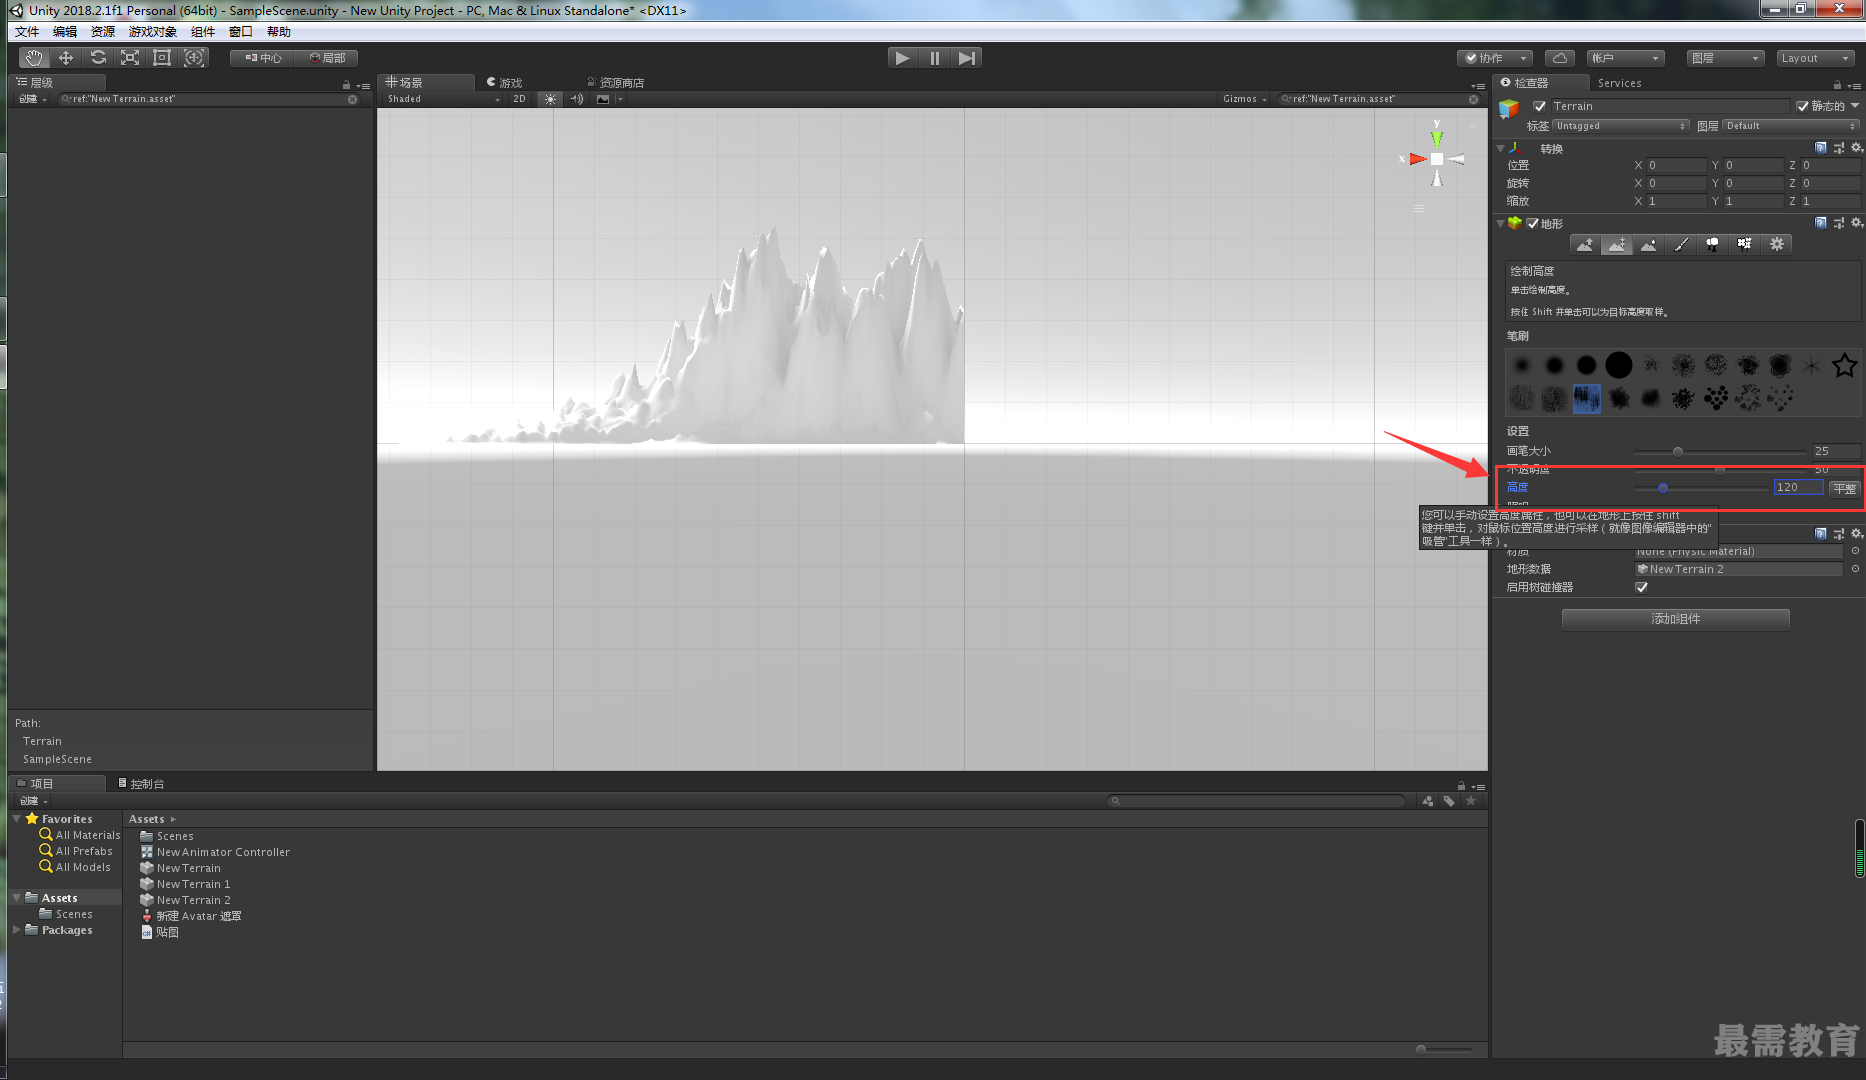
Task: Switch to the 控制台 console tab
Action: [142, 784]
